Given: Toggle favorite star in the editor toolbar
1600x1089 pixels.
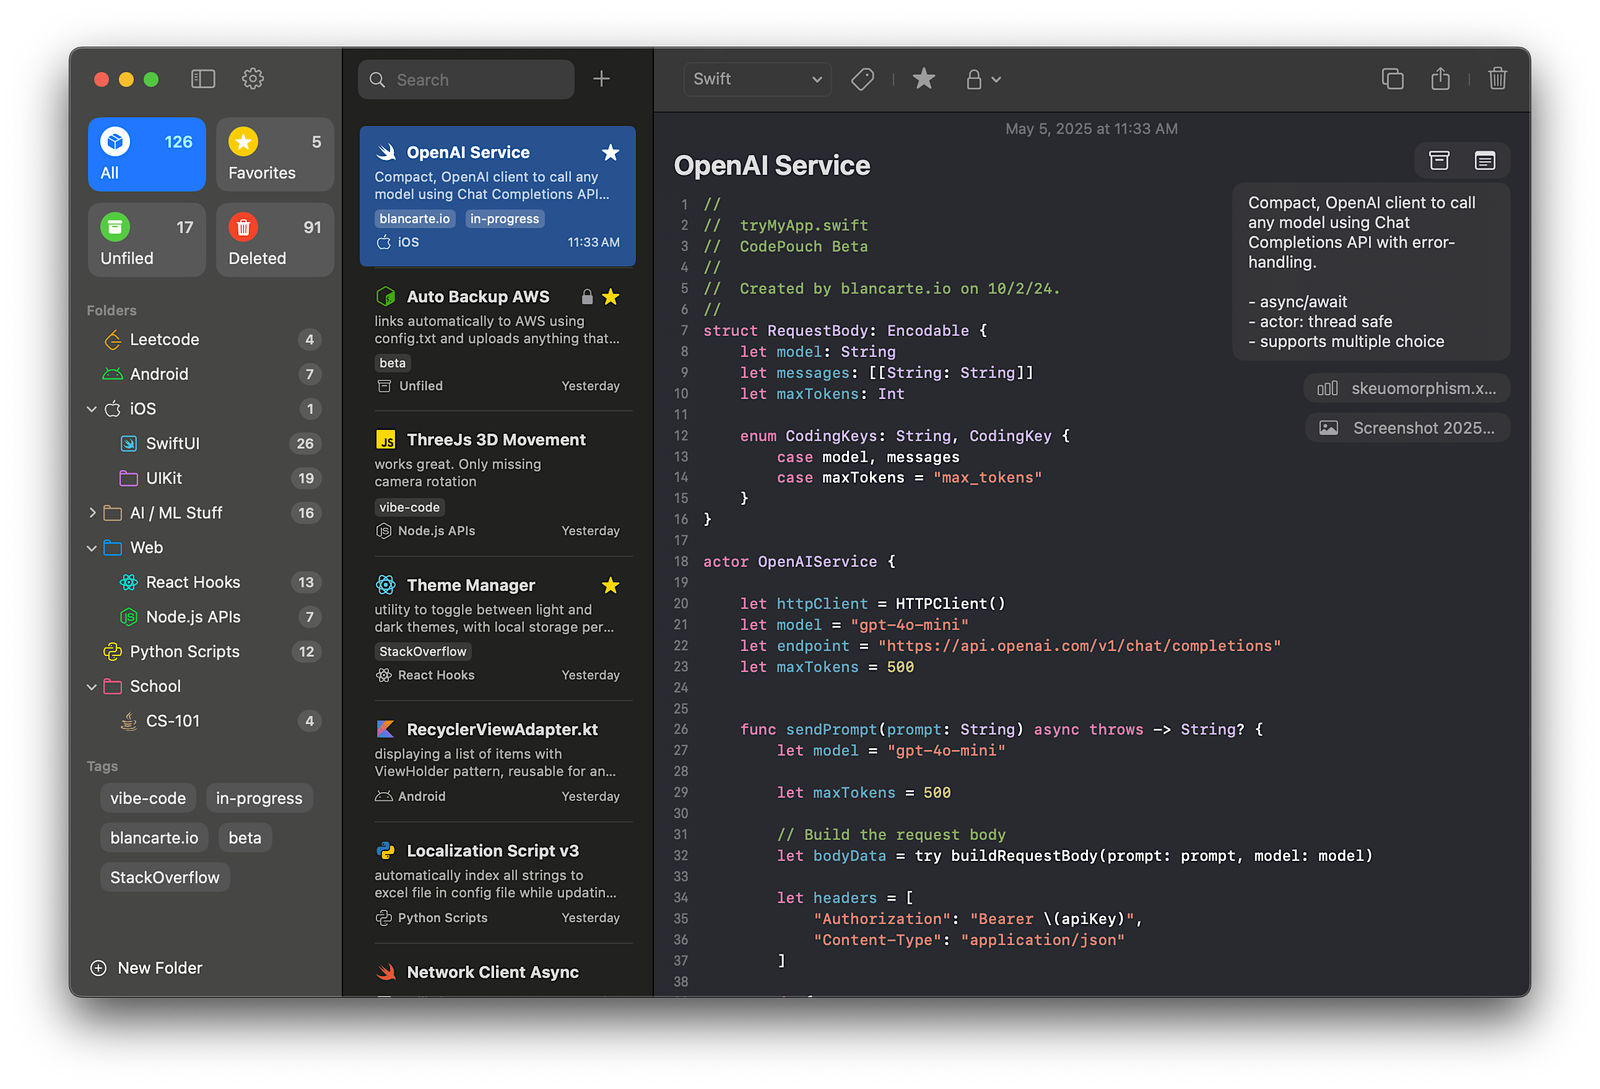Looking at the screenshot, I should pyautogui.click(x=924, y=79).
